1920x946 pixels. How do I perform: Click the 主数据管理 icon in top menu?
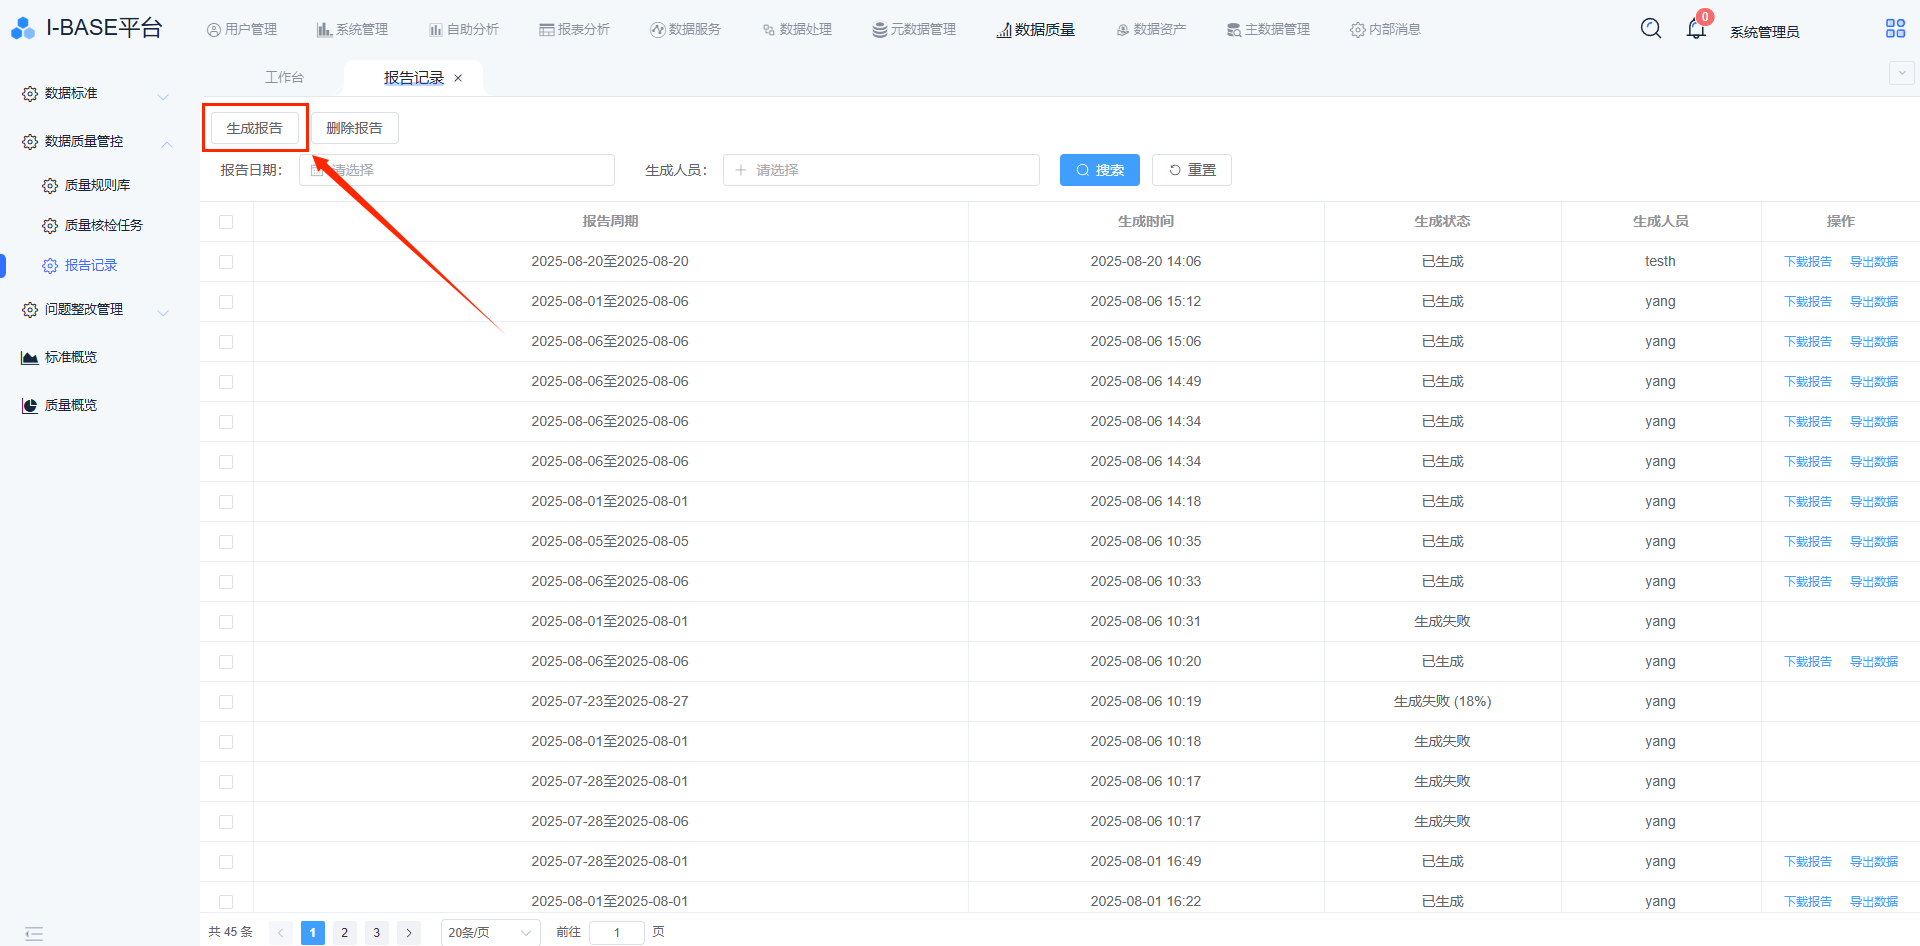tap(1234, 30)
